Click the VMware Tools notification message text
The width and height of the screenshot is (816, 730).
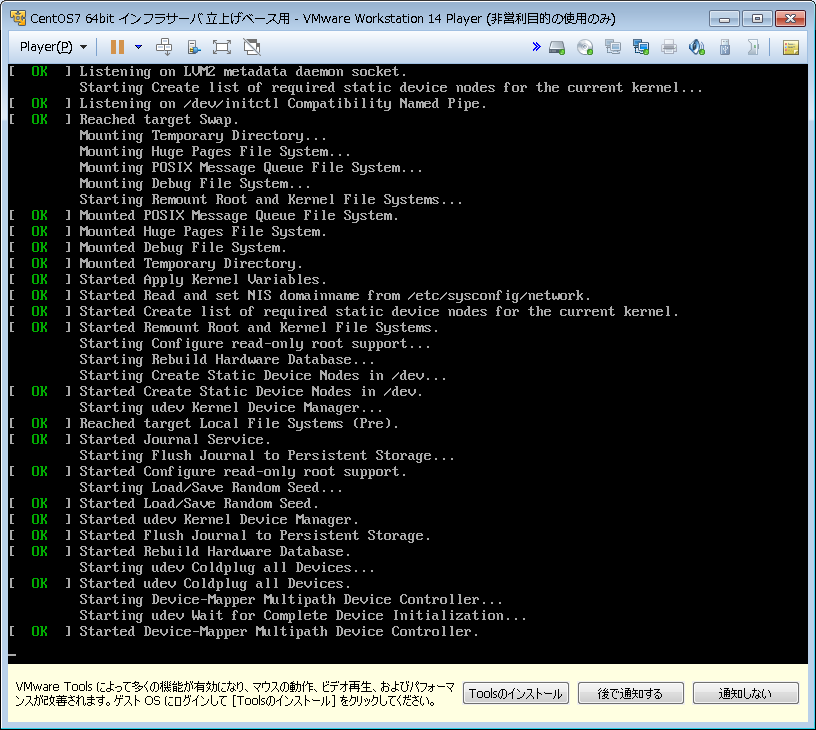coord(235,694)
